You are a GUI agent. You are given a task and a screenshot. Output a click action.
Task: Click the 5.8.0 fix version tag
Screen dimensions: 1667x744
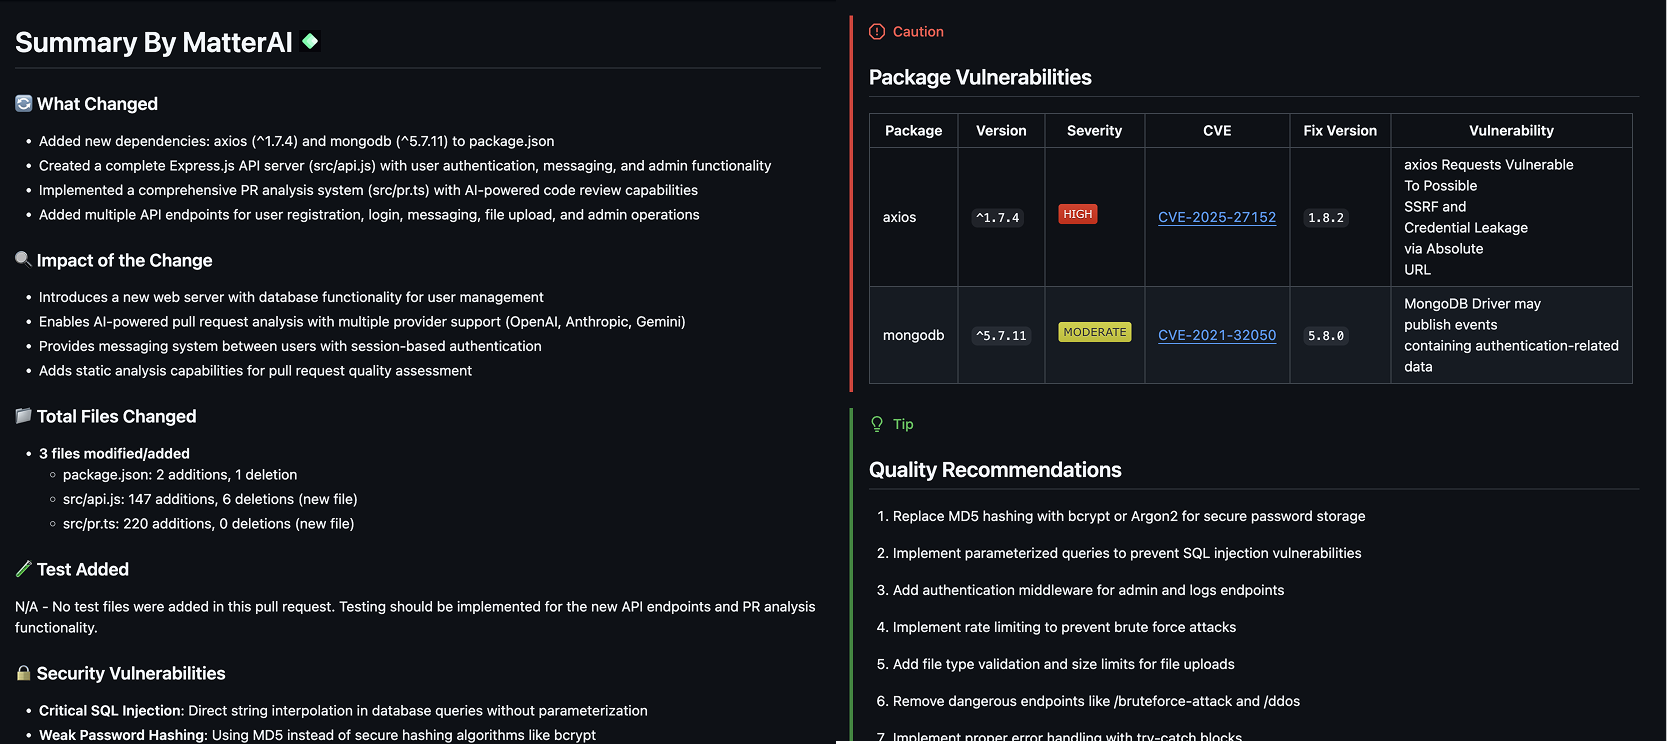pos(1326,335)
